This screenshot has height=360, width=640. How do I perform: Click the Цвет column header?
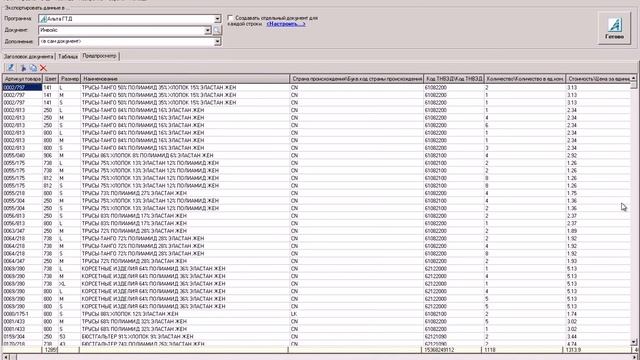point(51,79)
